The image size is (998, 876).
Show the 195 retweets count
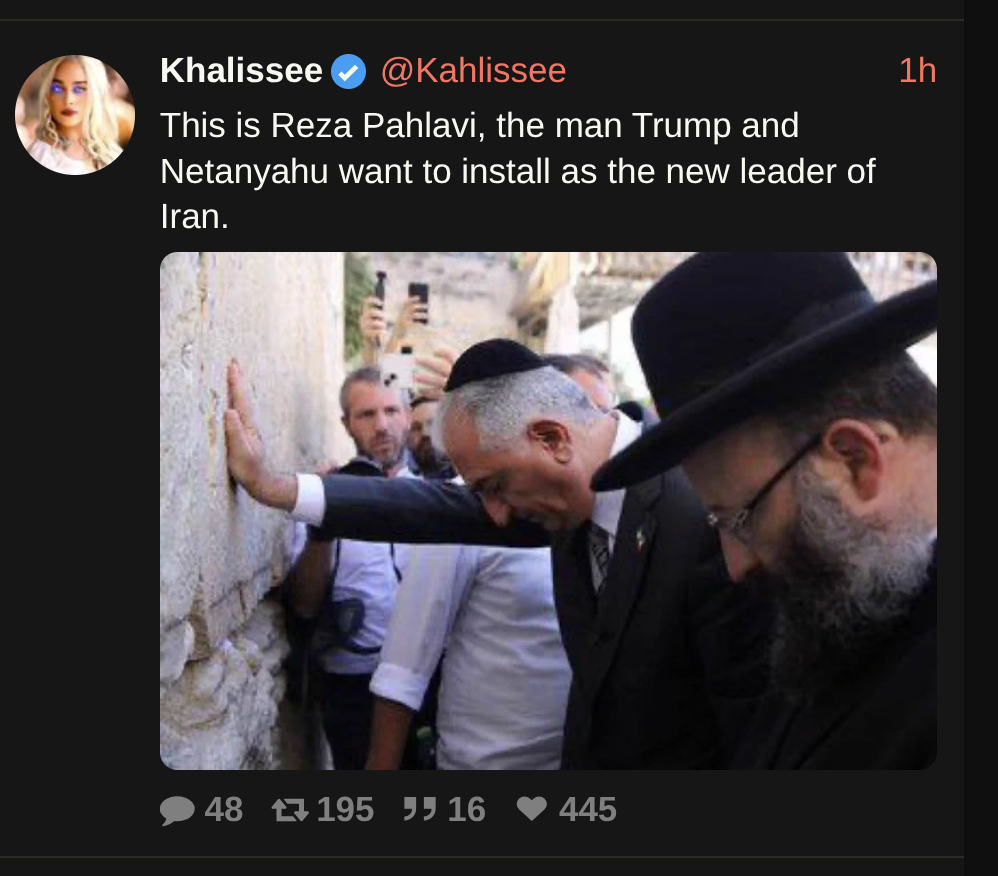coord(345,810)
